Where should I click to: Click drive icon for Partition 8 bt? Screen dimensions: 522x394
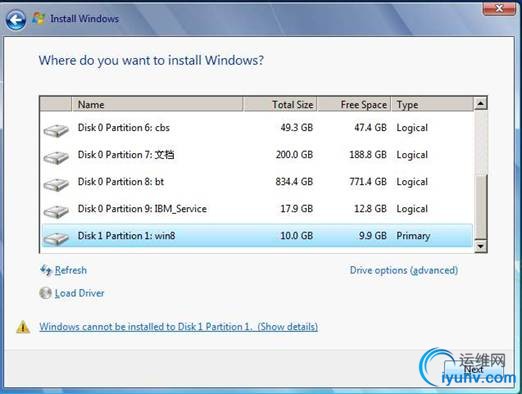coord(56,184)
